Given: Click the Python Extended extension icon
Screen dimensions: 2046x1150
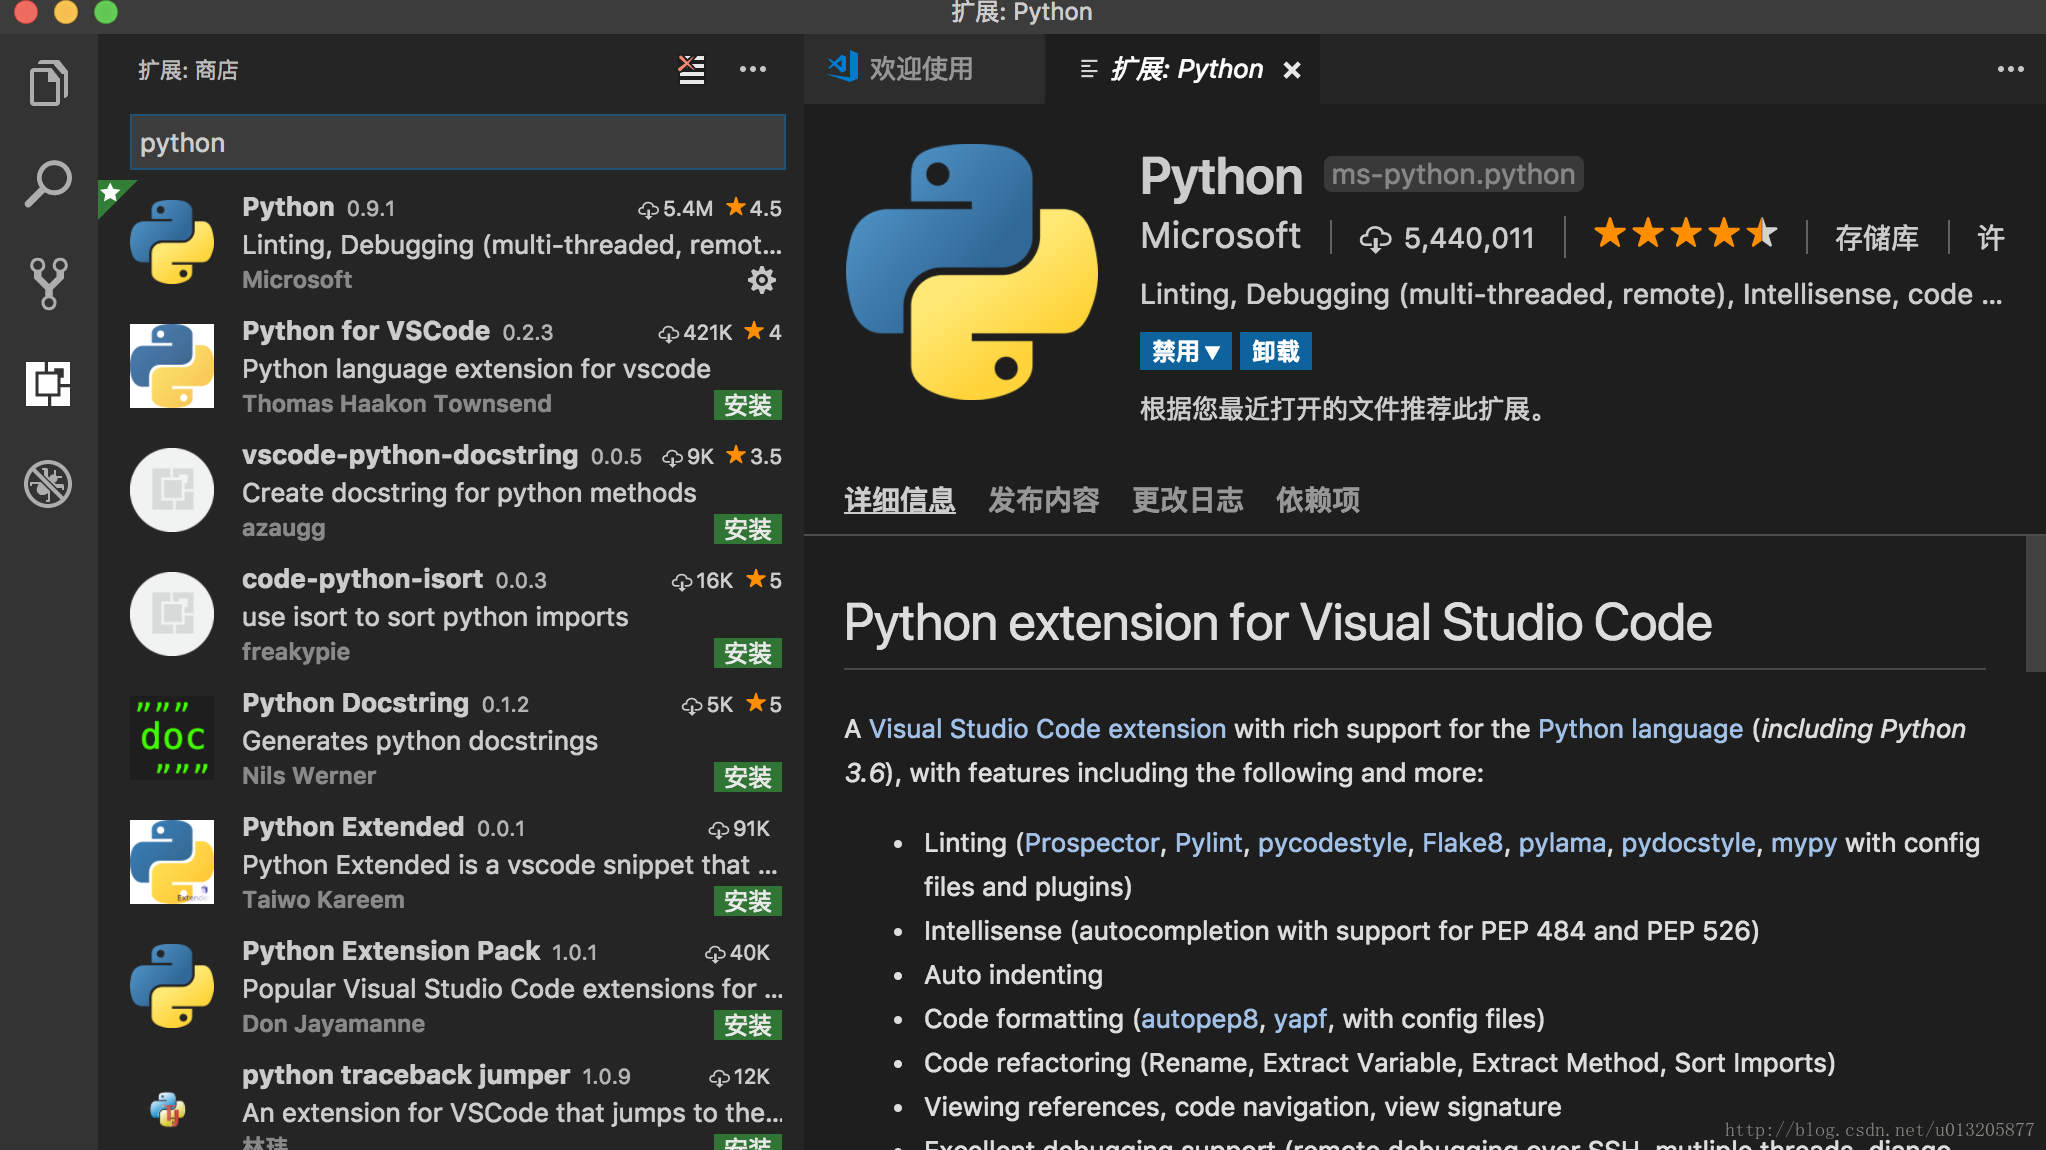Looking at the screenshot, I should [172, 861].
